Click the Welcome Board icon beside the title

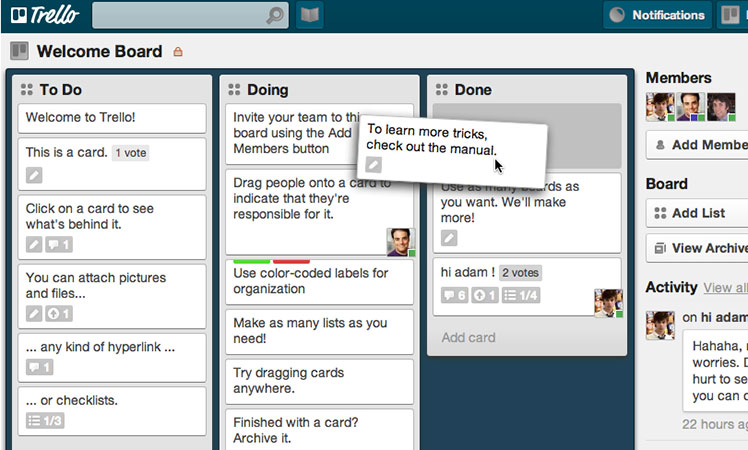pos(20,51)
